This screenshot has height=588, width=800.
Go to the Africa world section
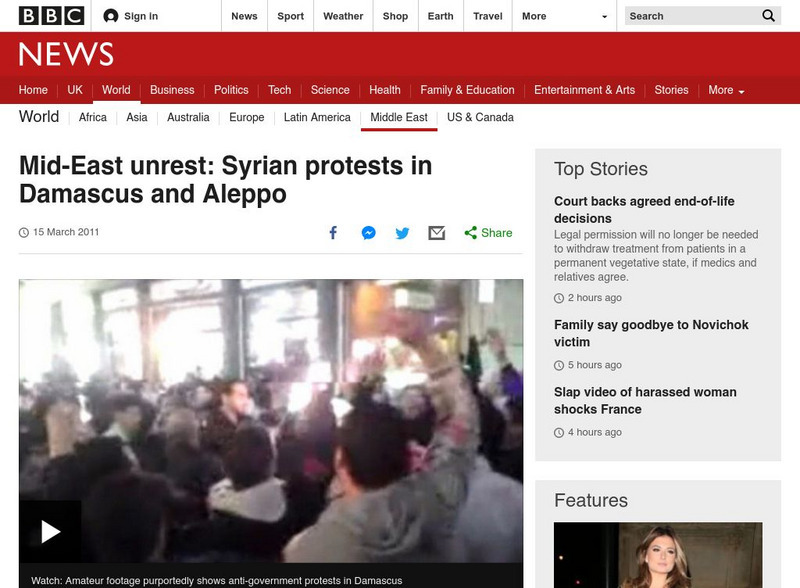pyautogui.click(x=93, y=117)
